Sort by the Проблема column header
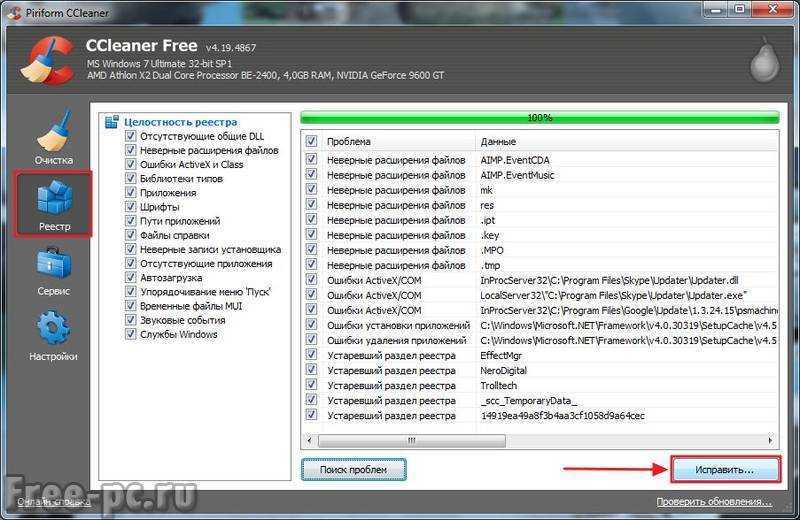800x520 pixels. tap(398, 141)
